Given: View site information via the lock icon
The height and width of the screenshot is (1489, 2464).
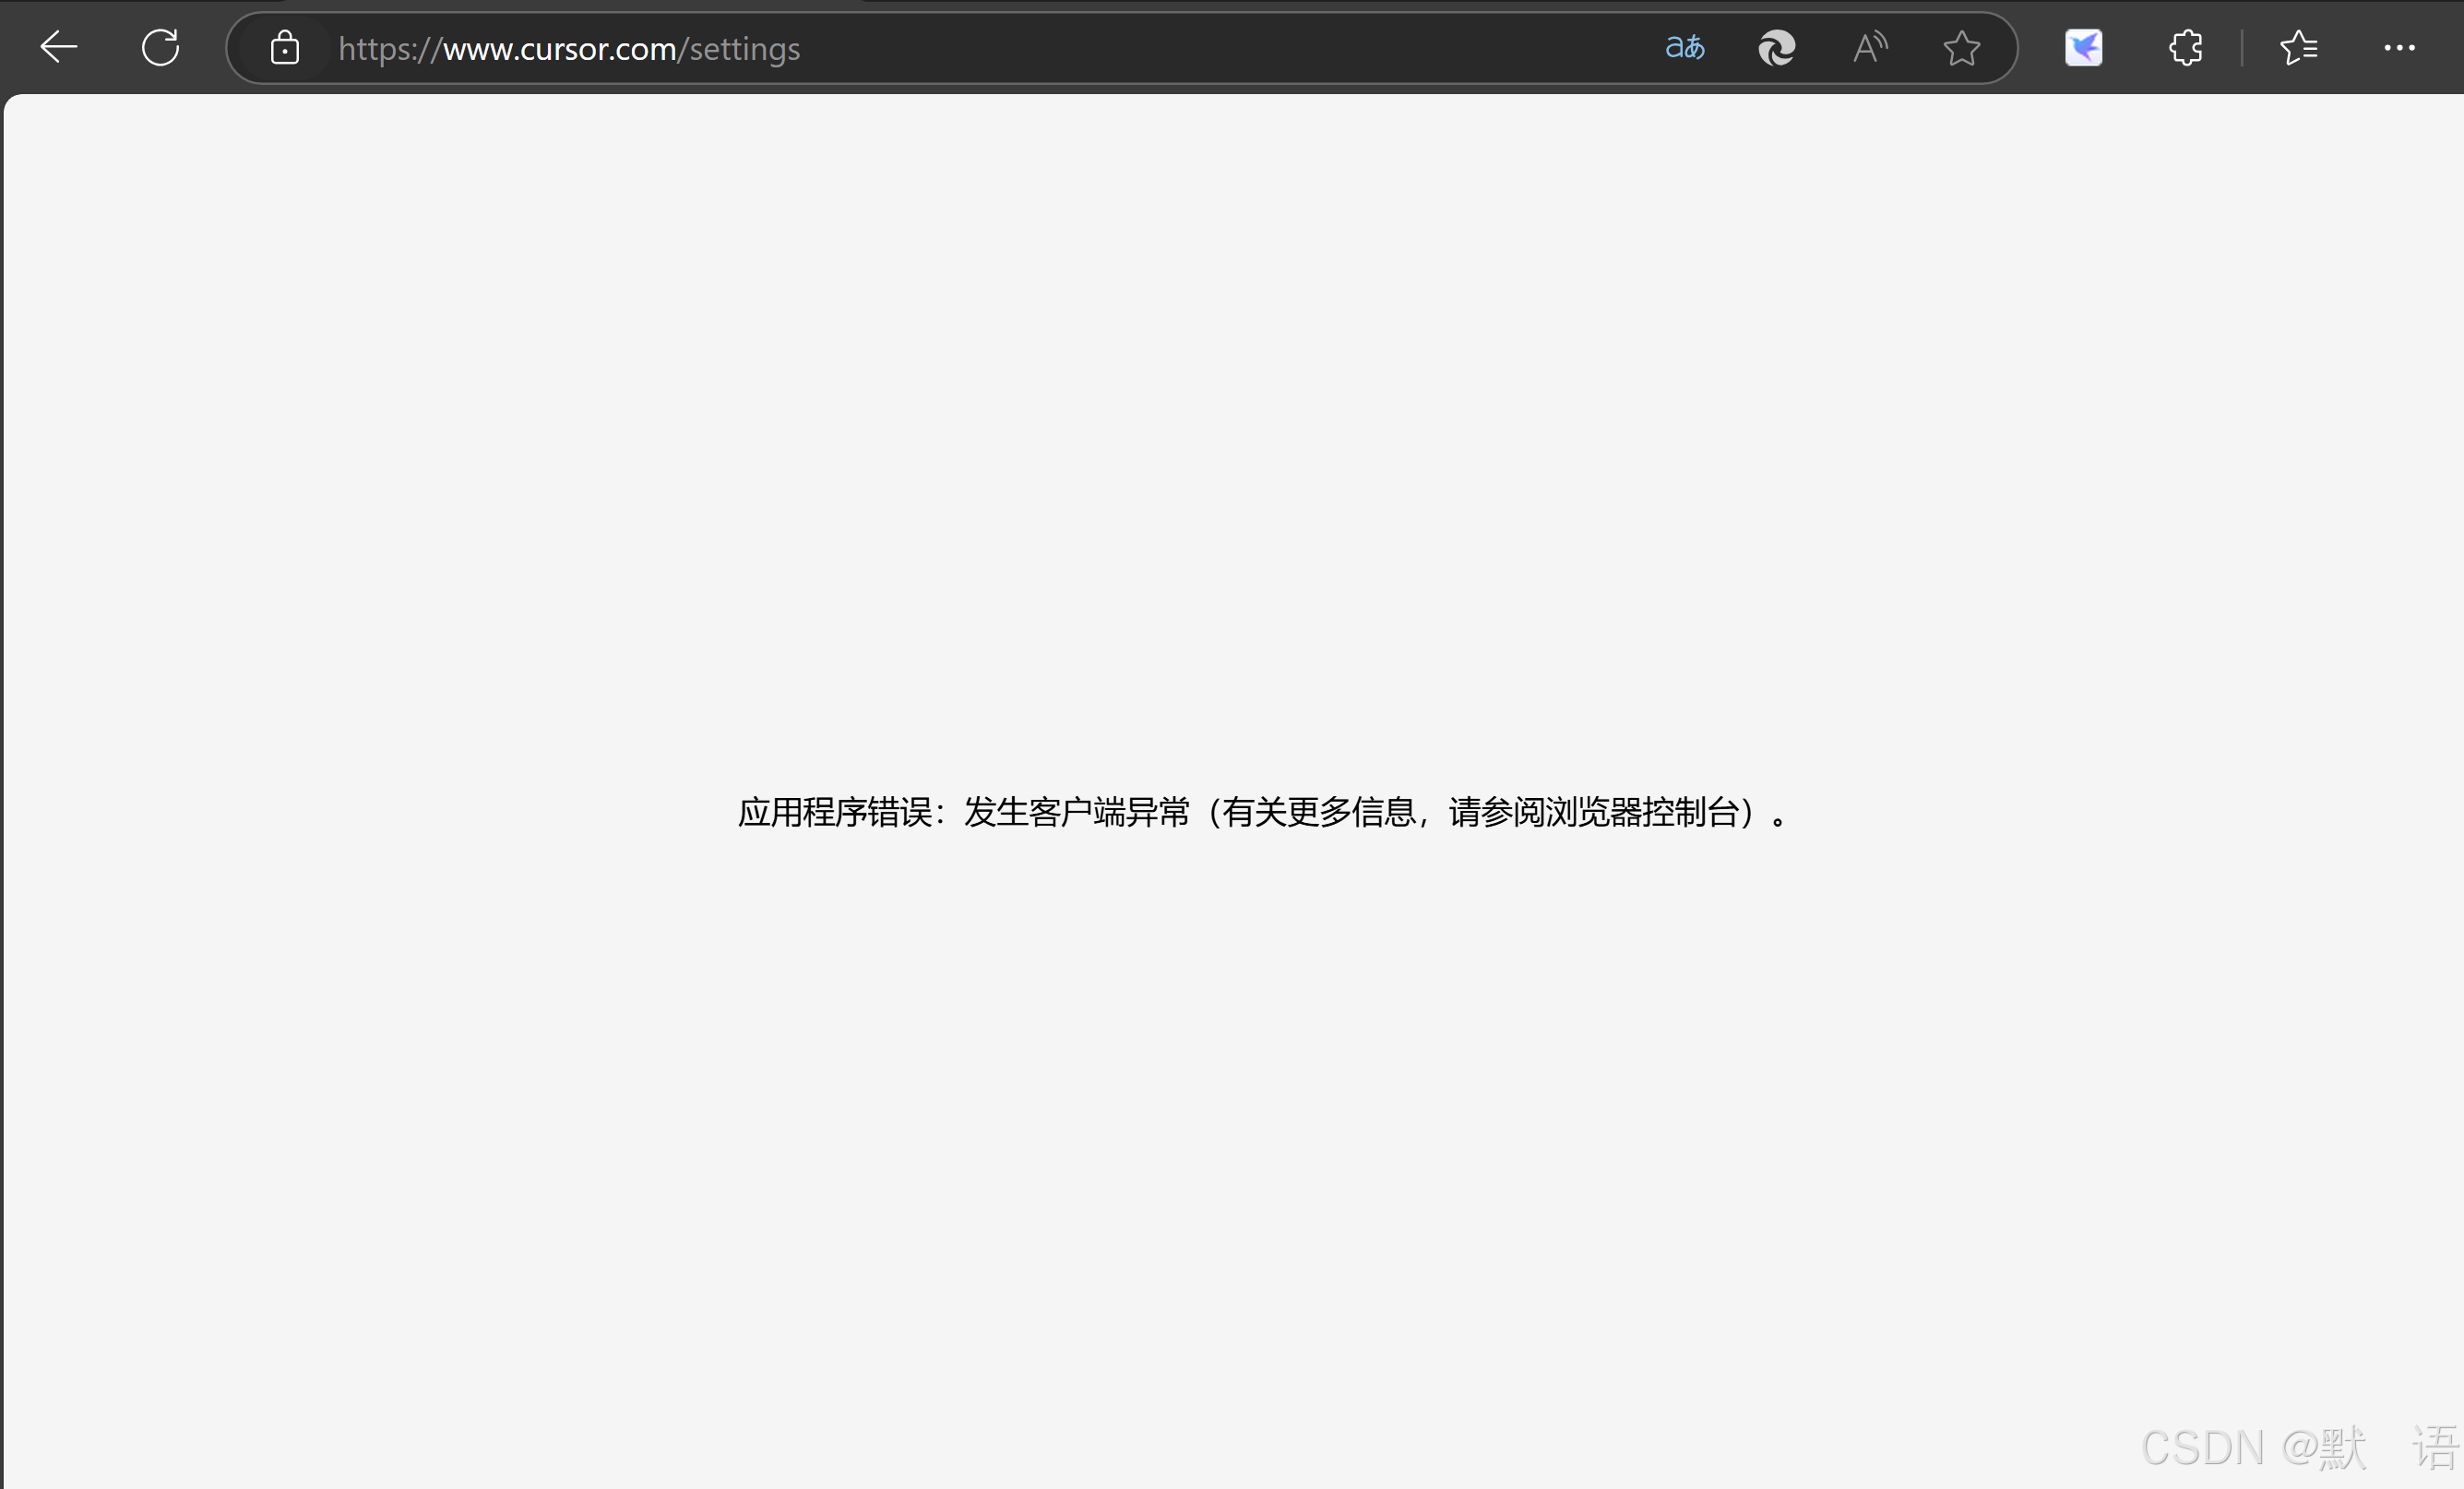Looking at the screenshot, I should click(285, 48).
